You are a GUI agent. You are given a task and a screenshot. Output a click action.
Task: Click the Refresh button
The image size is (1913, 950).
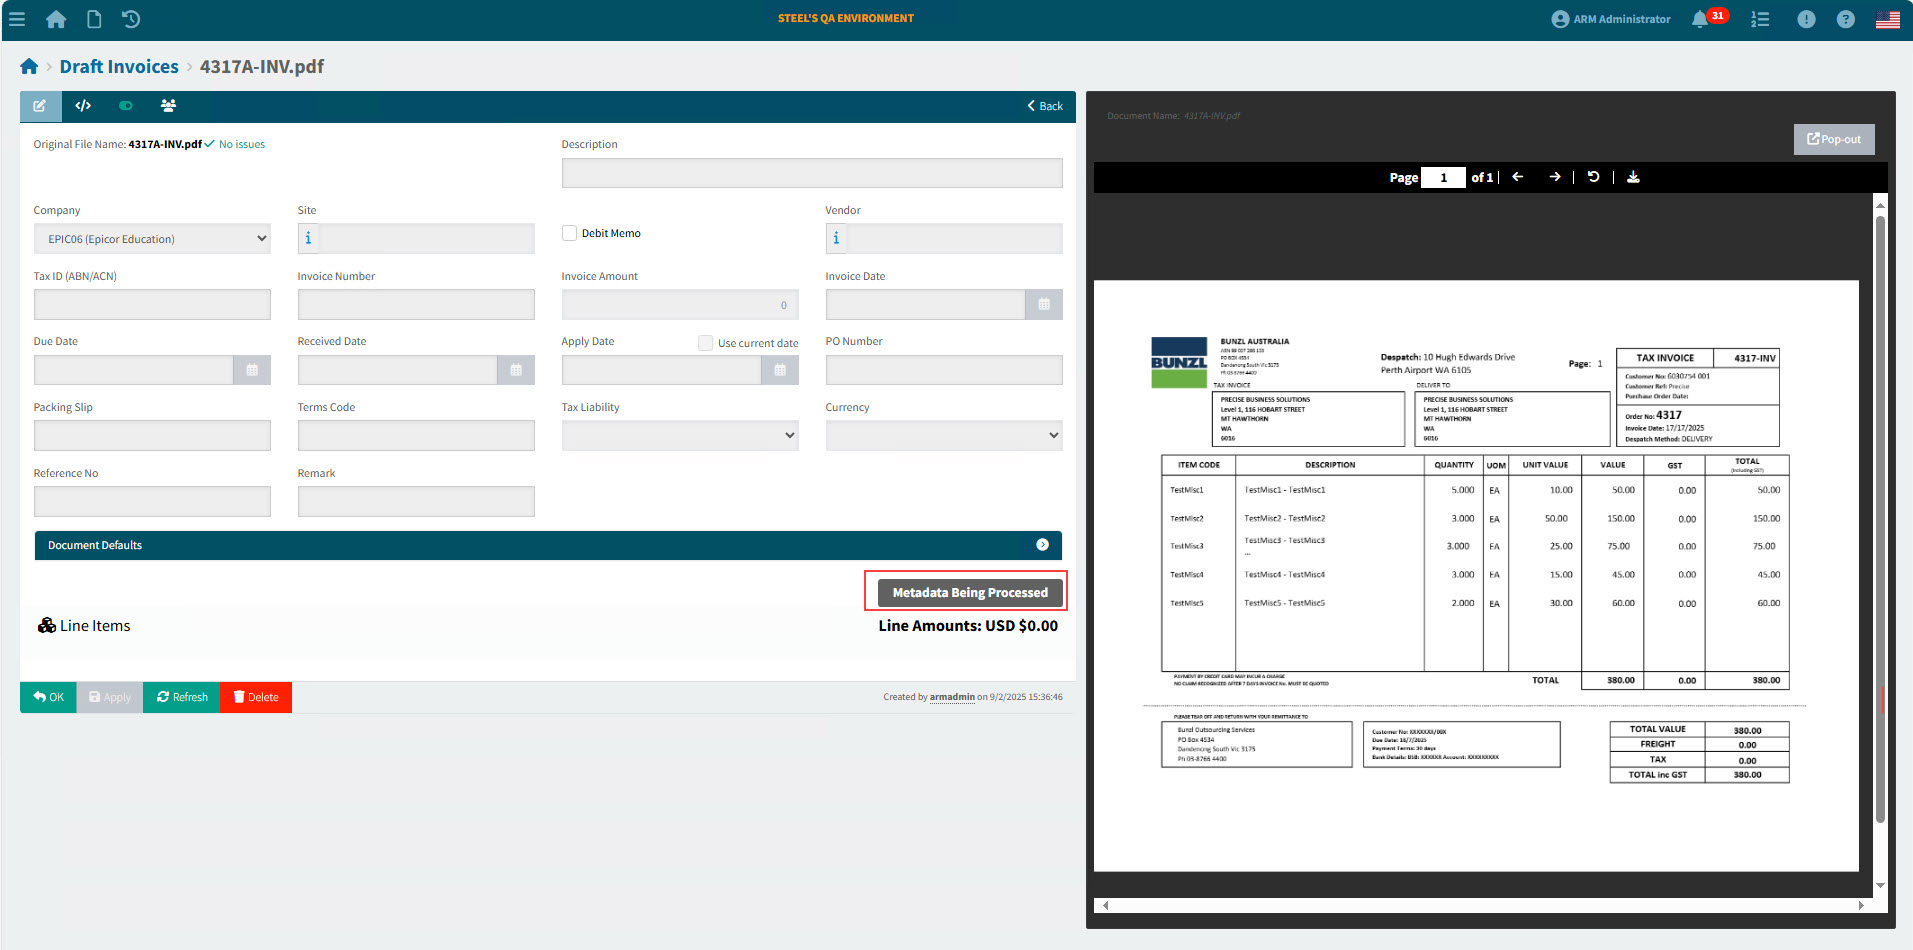click(182, 697)
